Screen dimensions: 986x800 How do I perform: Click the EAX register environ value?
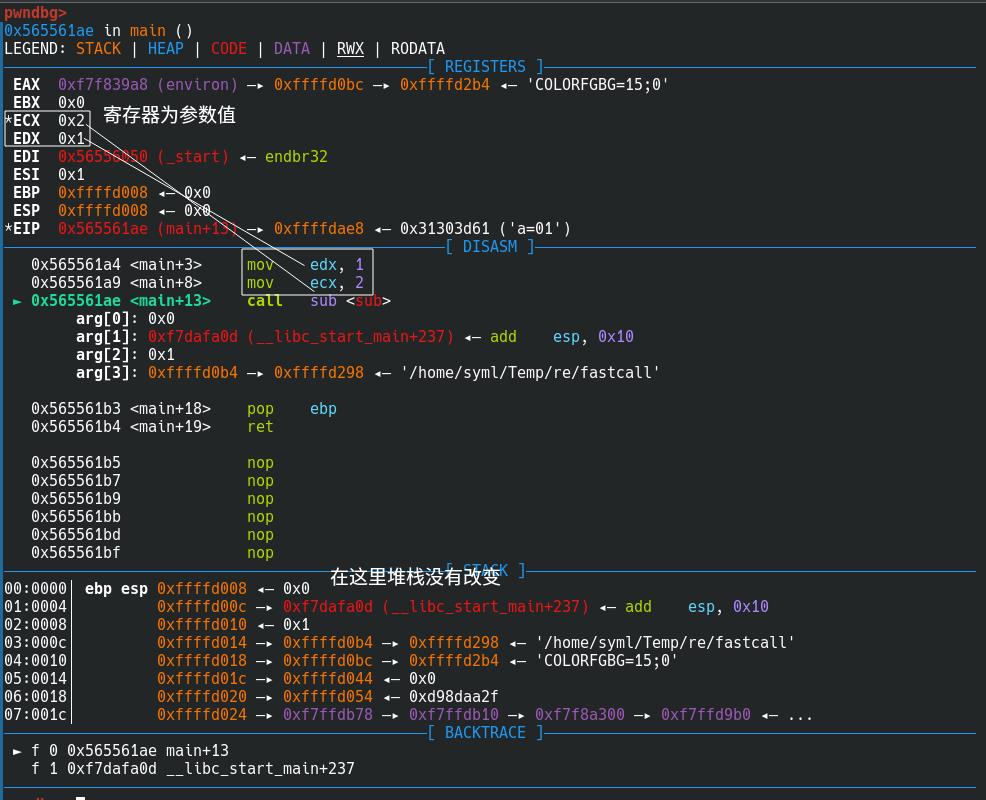click(148, 85)
